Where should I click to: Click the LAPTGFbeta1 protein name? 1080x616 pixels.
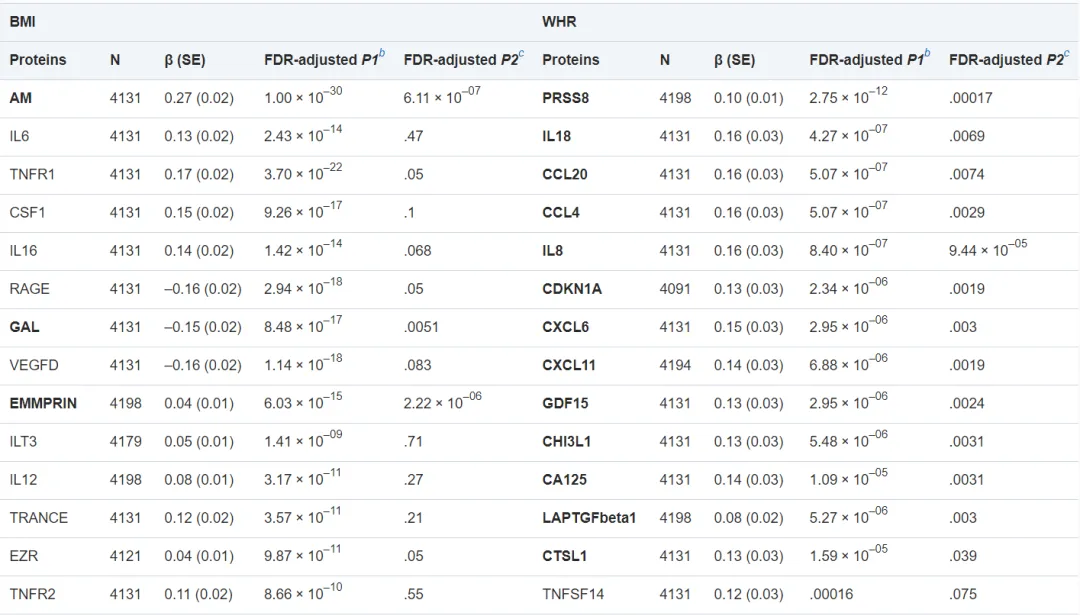pos(589,518)
